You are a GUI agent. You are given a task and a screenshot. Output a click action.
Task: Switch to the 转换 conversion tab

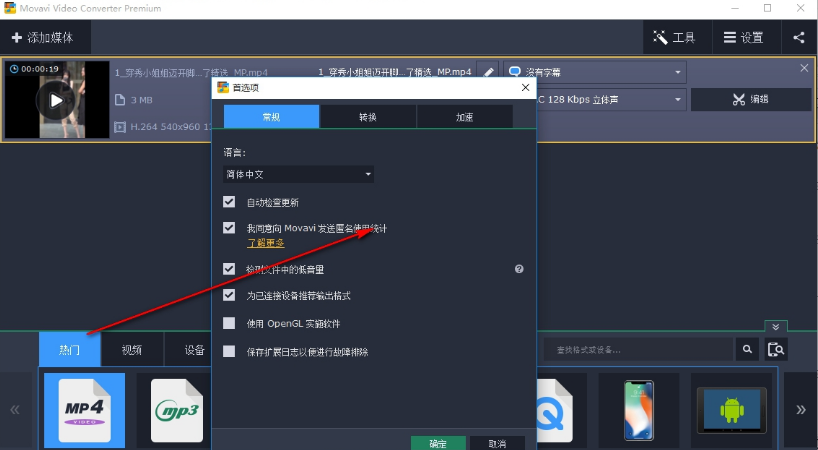368,117
